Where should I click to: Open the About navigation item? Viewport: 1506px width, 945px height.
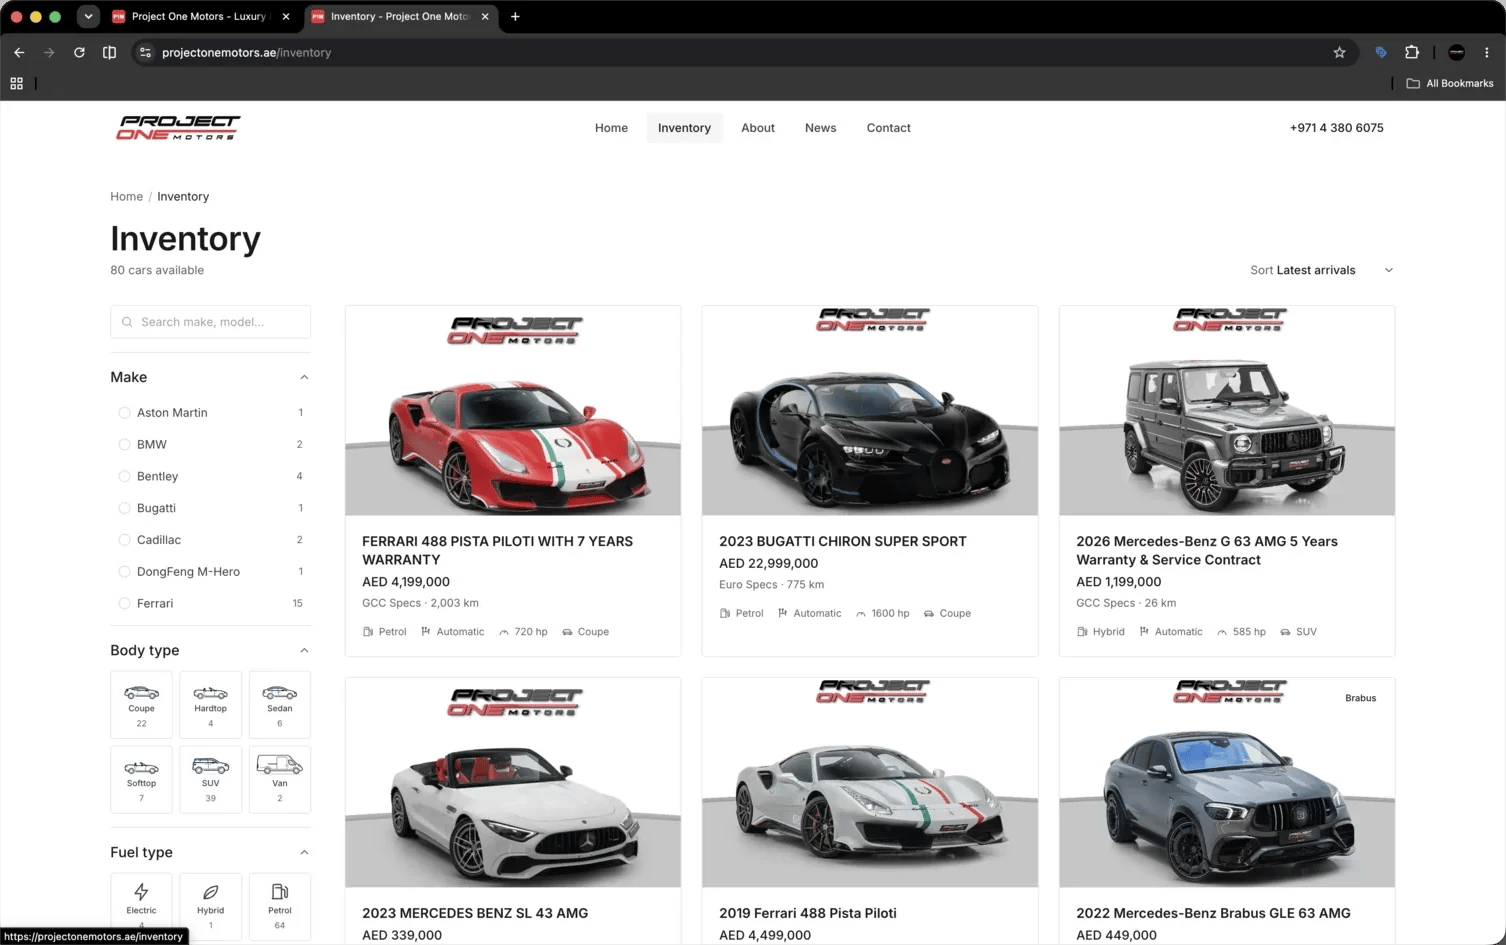tap(758, 128)
